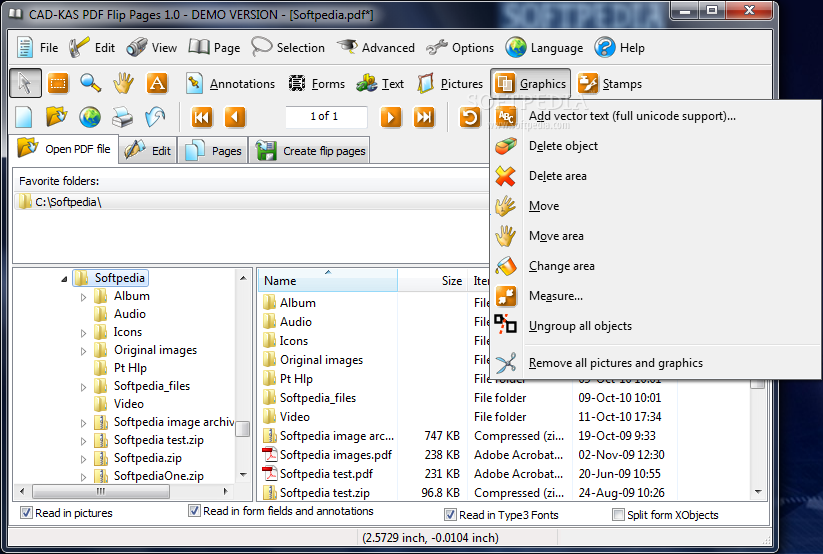Expand SoftpediaOne.zip node in tree
The image size is (823, 554).
pyautogui.click(x=83, y=477)
